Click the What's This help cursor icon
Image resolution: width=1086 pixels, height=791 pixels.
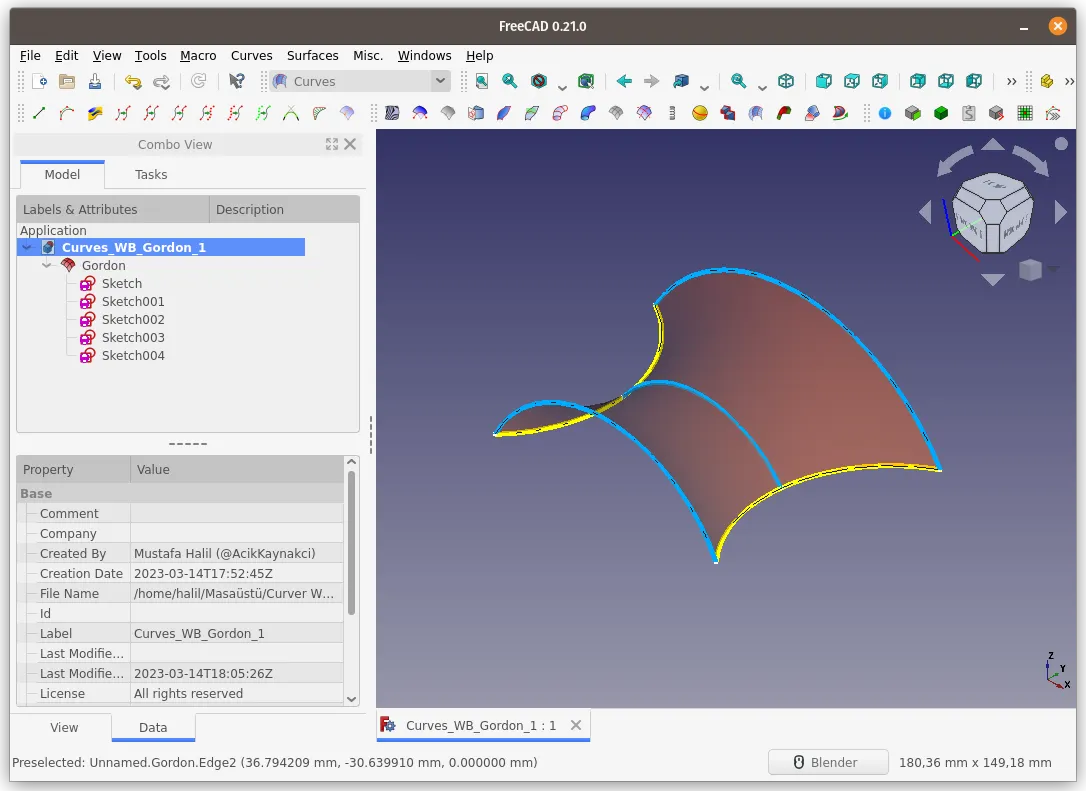236,82
